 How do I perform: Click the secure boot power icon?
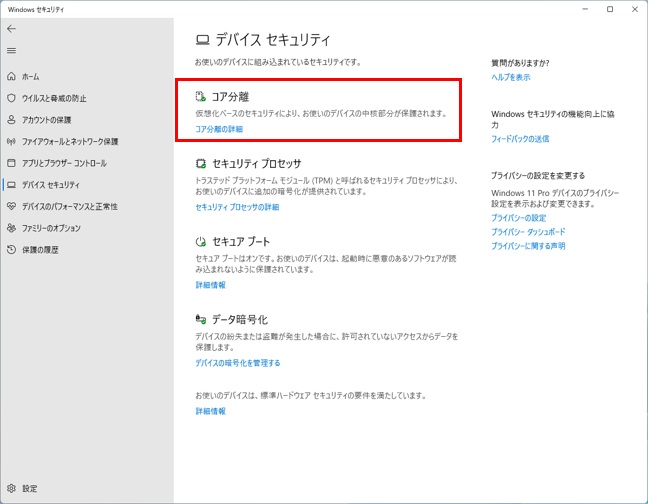point(200,242)
